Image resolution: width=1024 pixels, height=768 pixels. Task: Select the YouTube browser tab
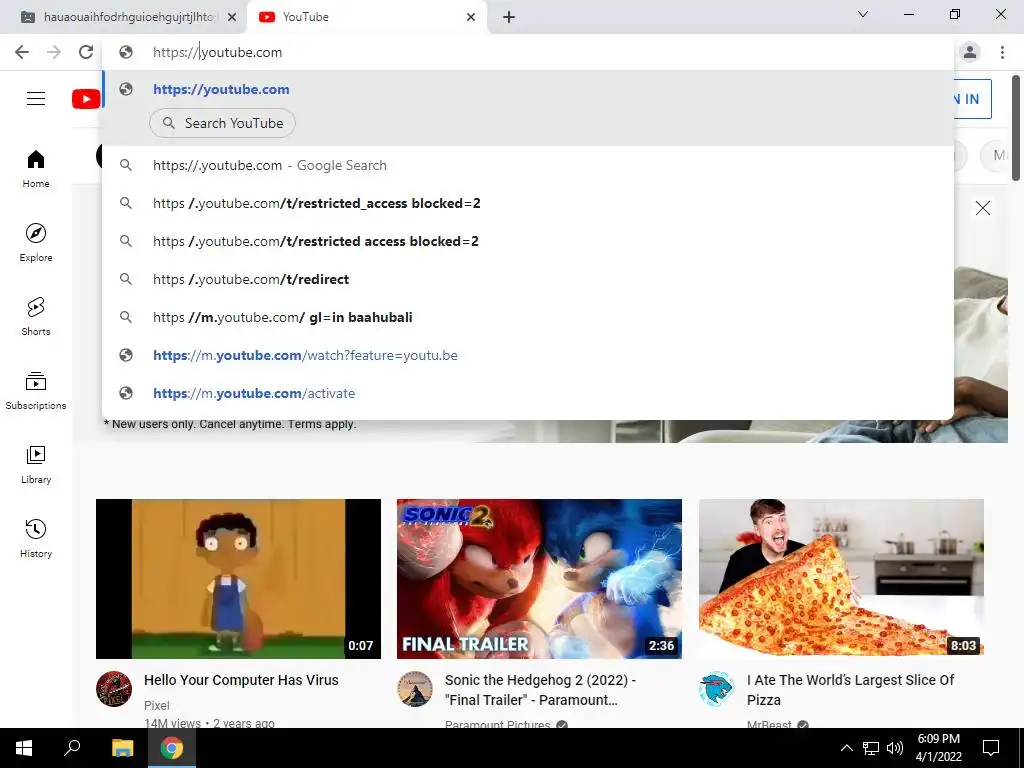[366, 17]
